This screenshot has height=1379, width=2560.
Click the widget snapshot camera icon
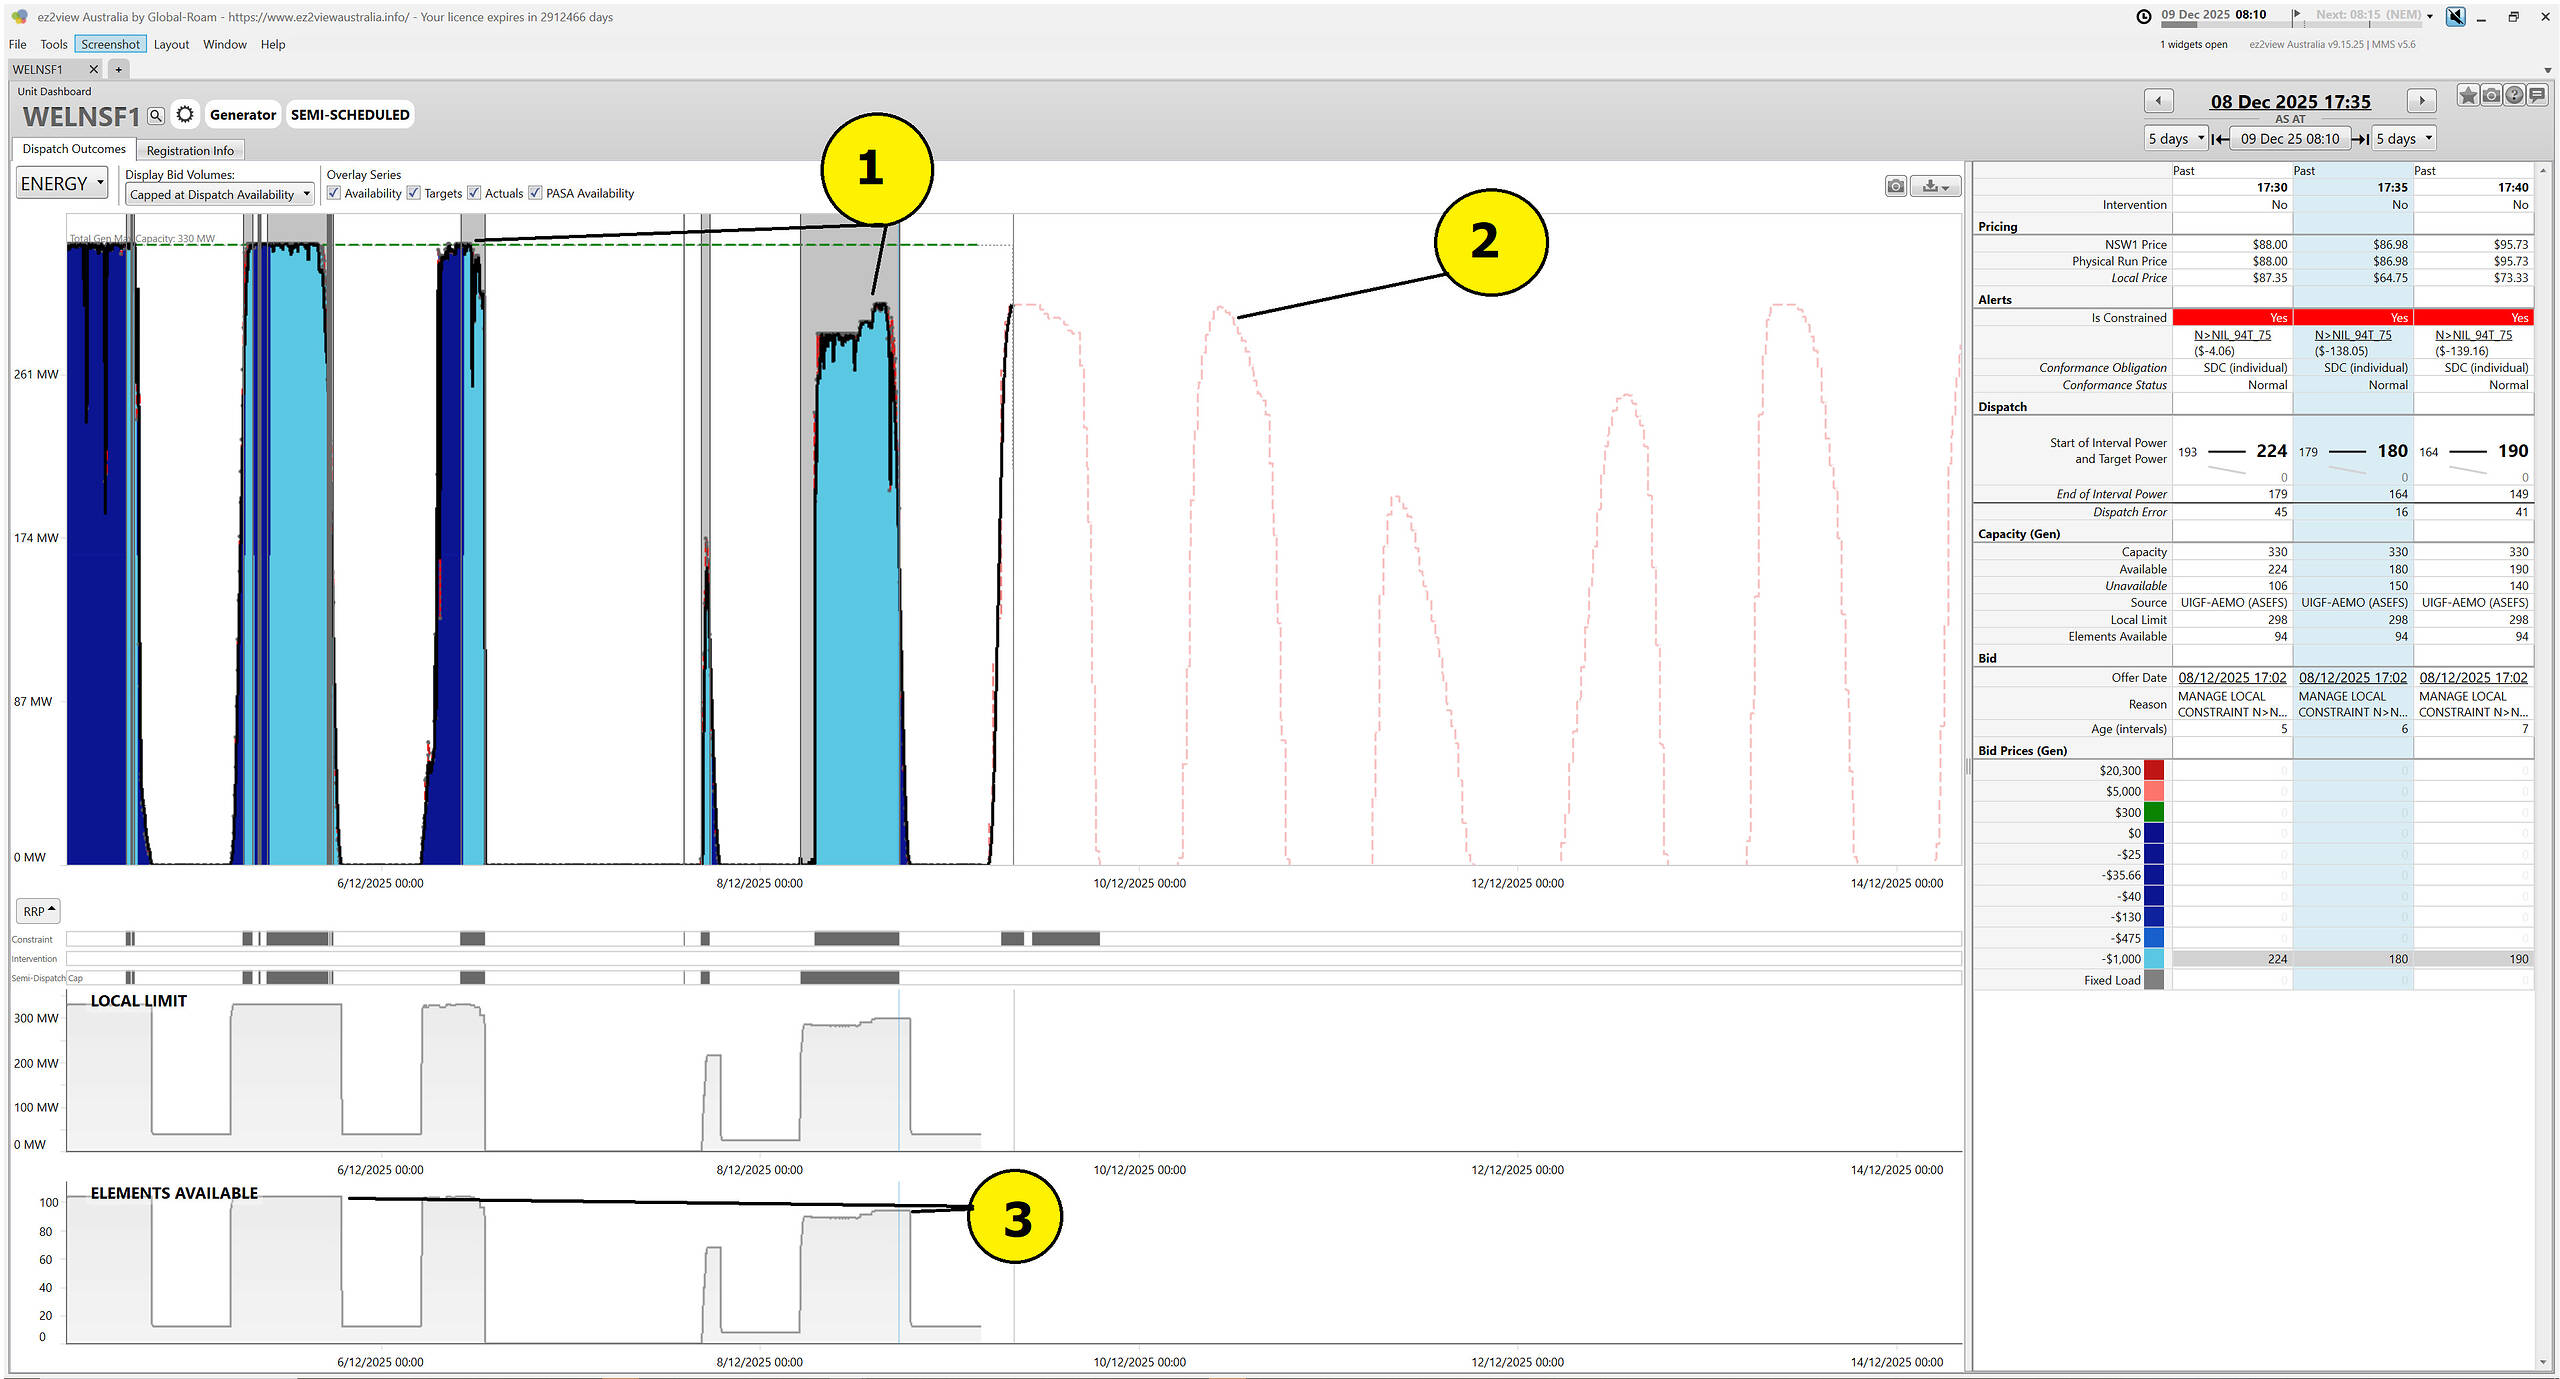[2491, 96]
